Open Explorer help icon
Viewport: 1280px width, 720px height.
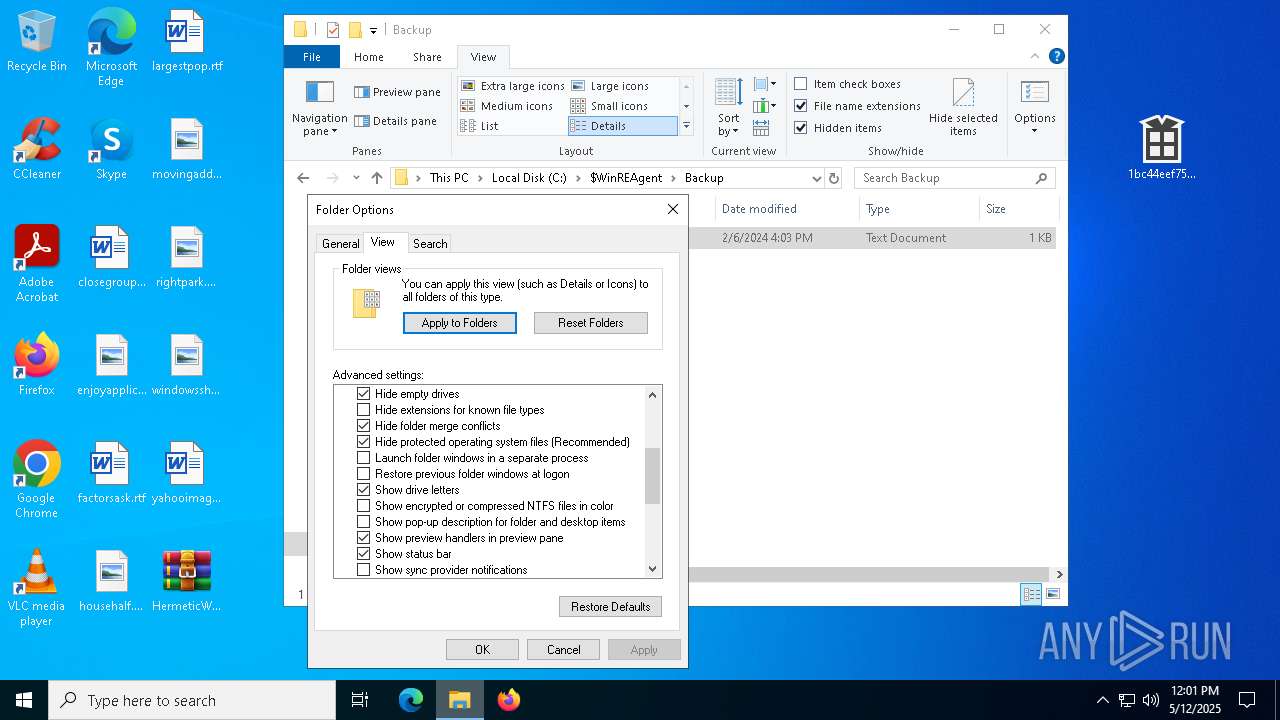(x=1056, y=57)
